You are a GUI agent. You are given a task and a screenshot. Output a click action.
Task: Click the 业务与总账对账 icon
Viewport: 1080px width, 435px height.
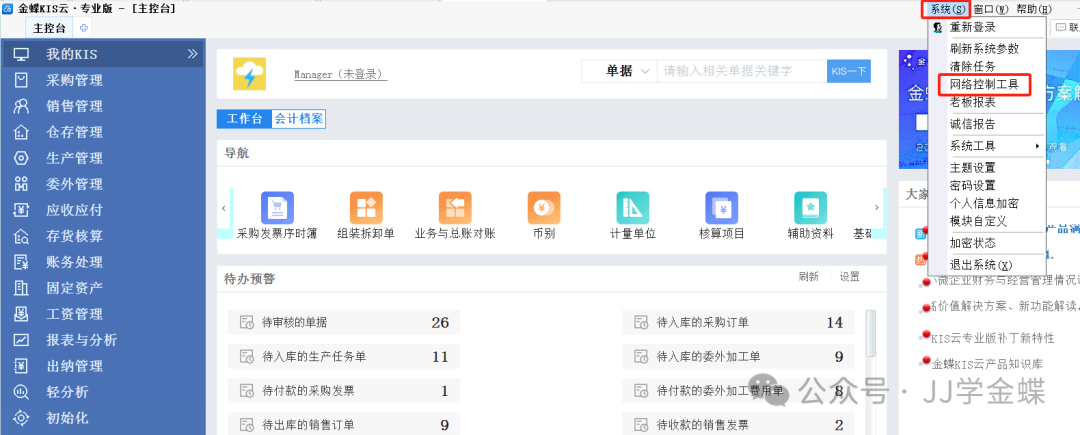click(x=455, y=208)
